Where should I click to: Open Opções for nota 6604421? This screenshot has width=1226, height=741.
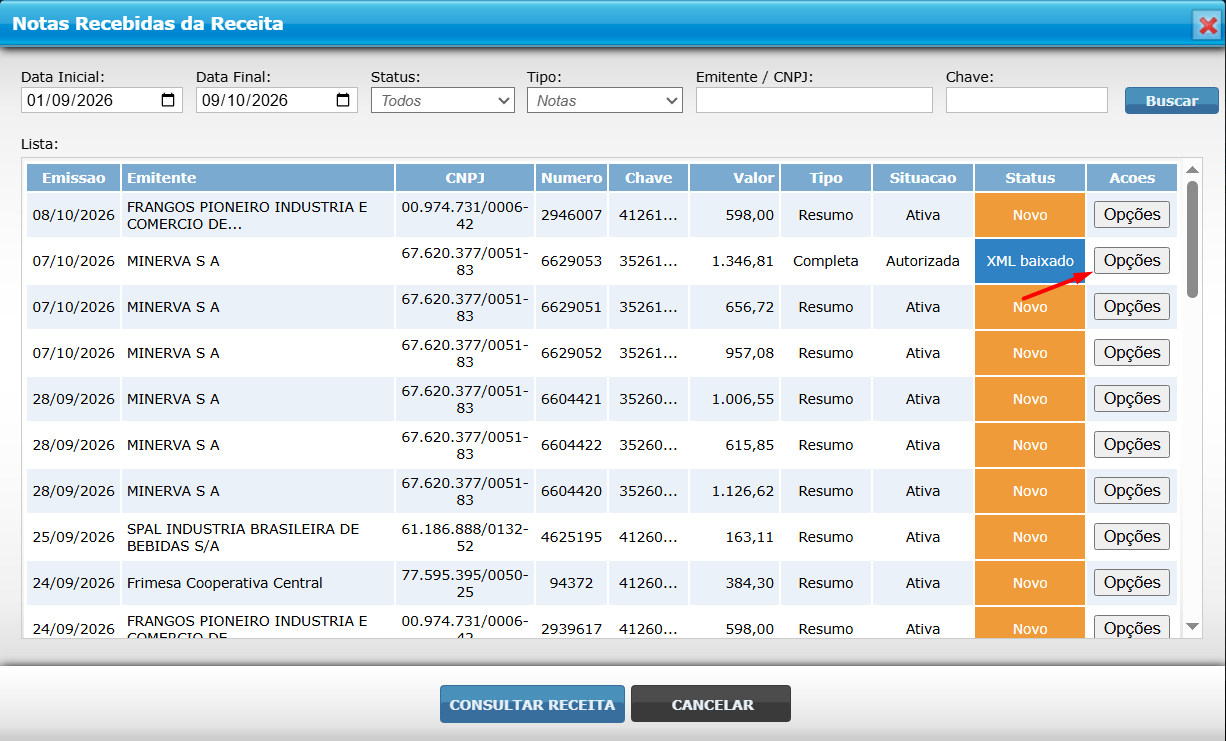point(1132,399)
